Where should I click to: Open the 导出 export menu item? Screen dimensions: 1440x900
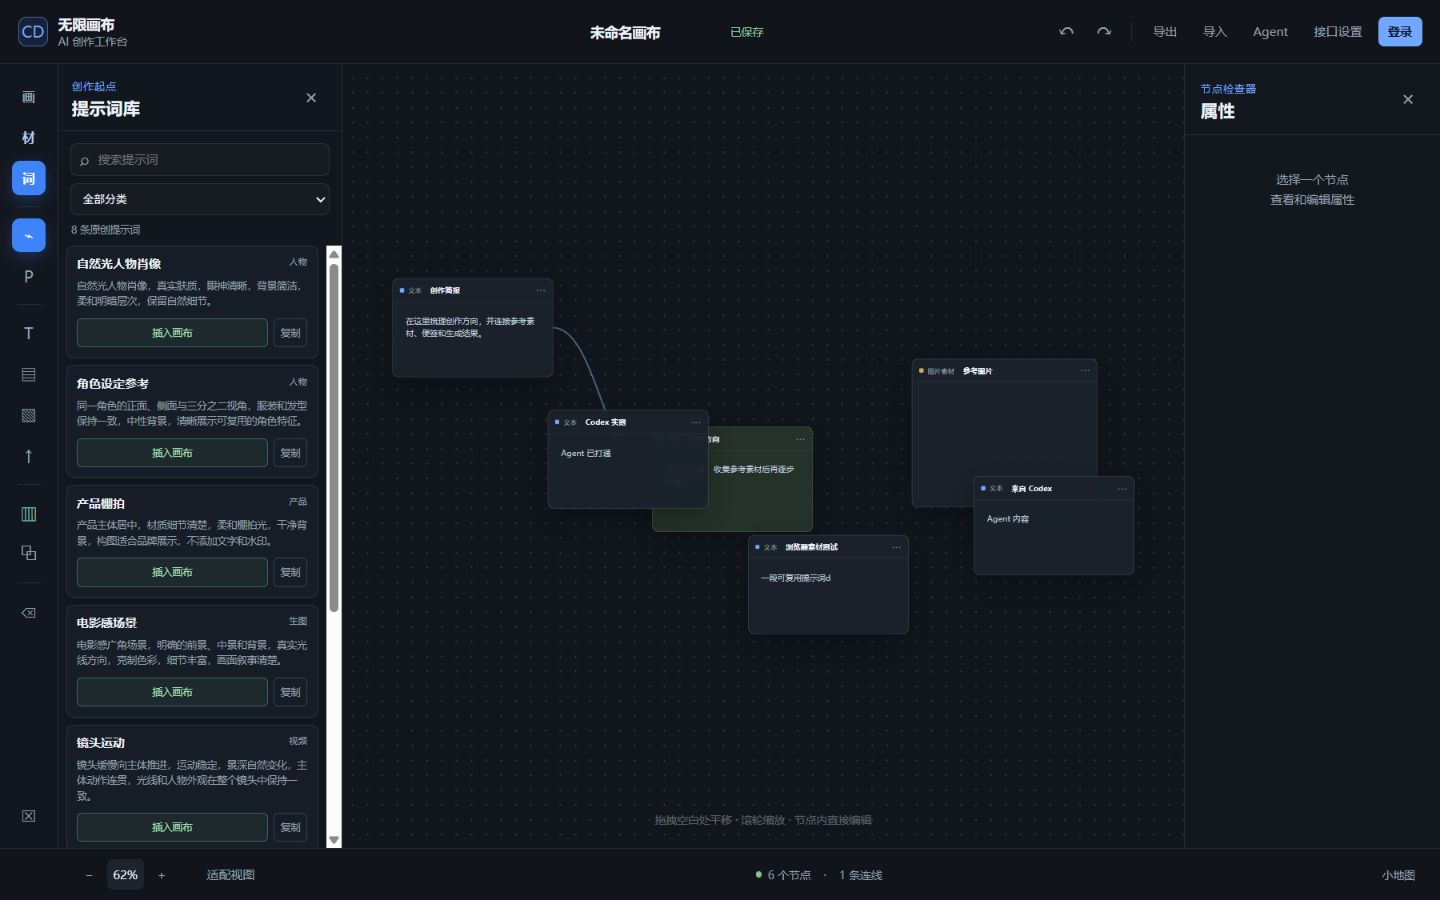tap(1165, 32)
